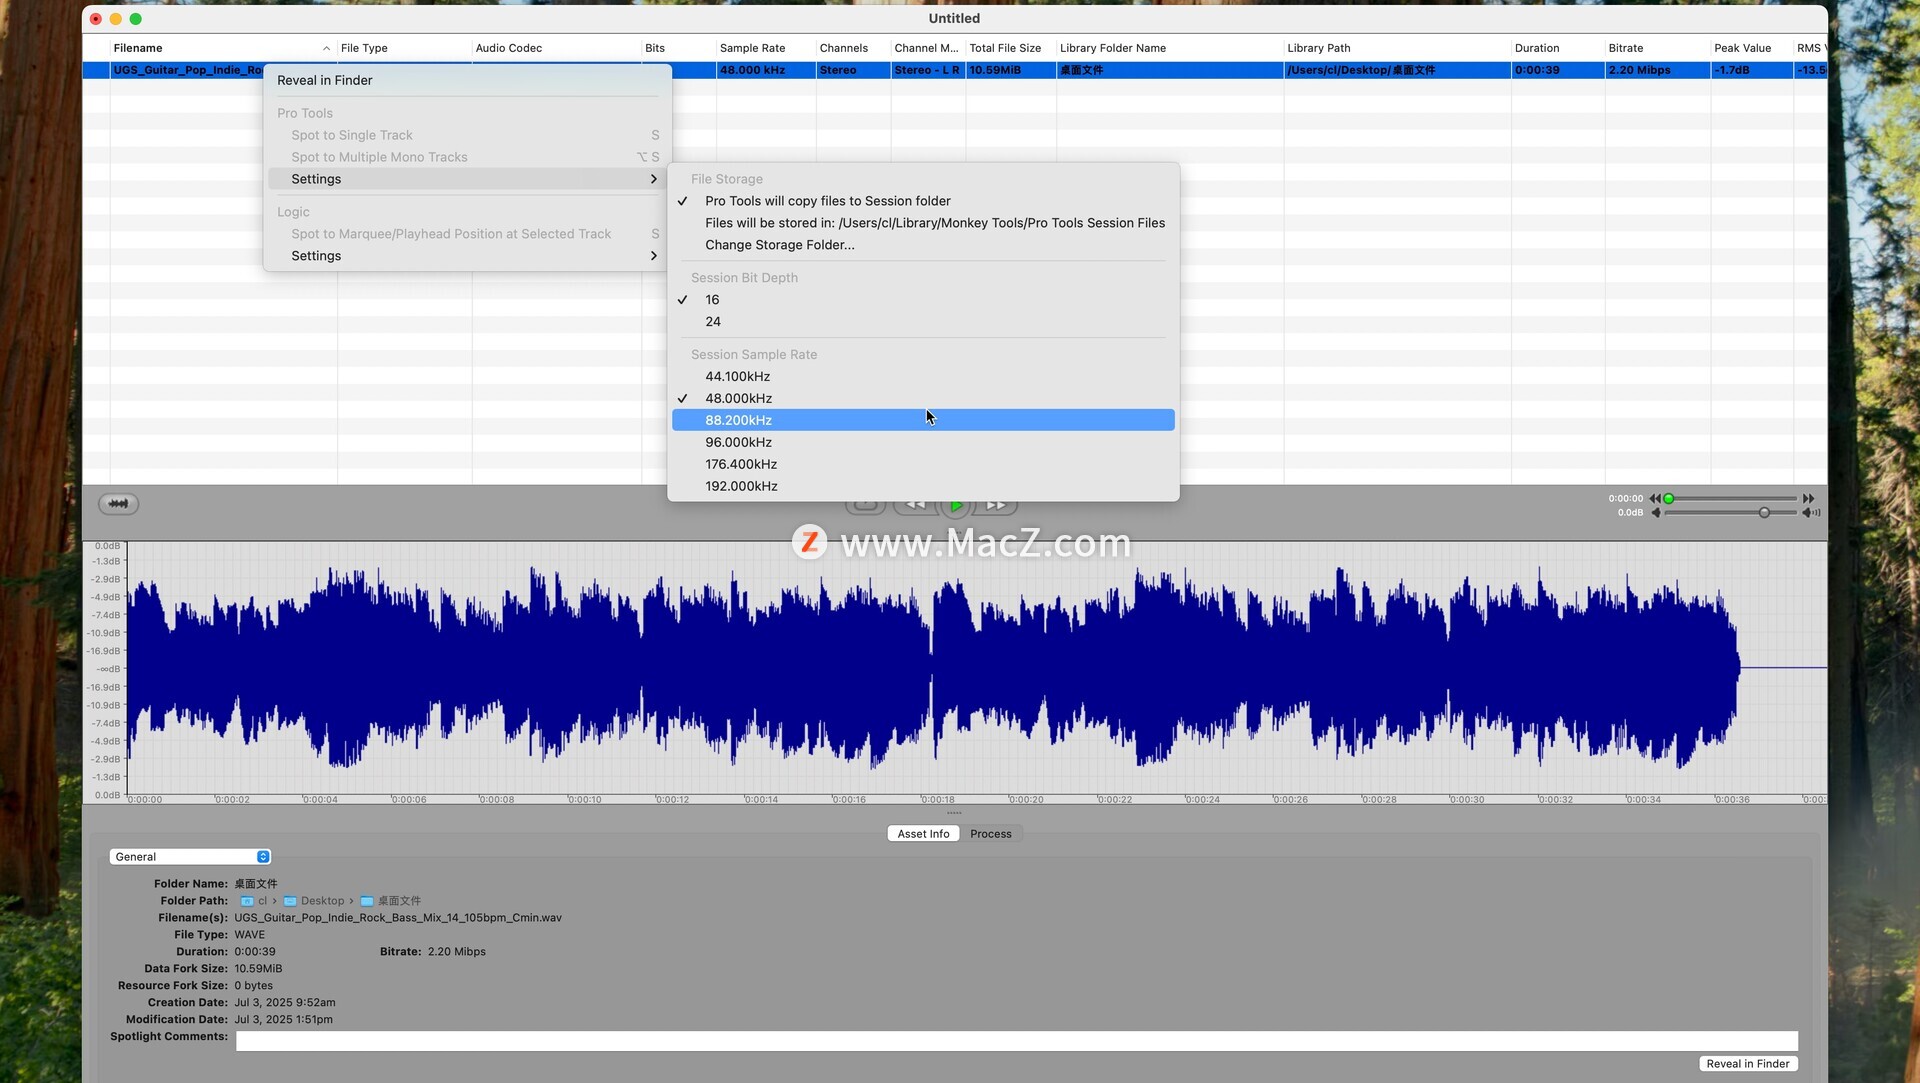Click the Peak Value column header
The width and height of the screenshot is (1920, 1083).
1751,48
